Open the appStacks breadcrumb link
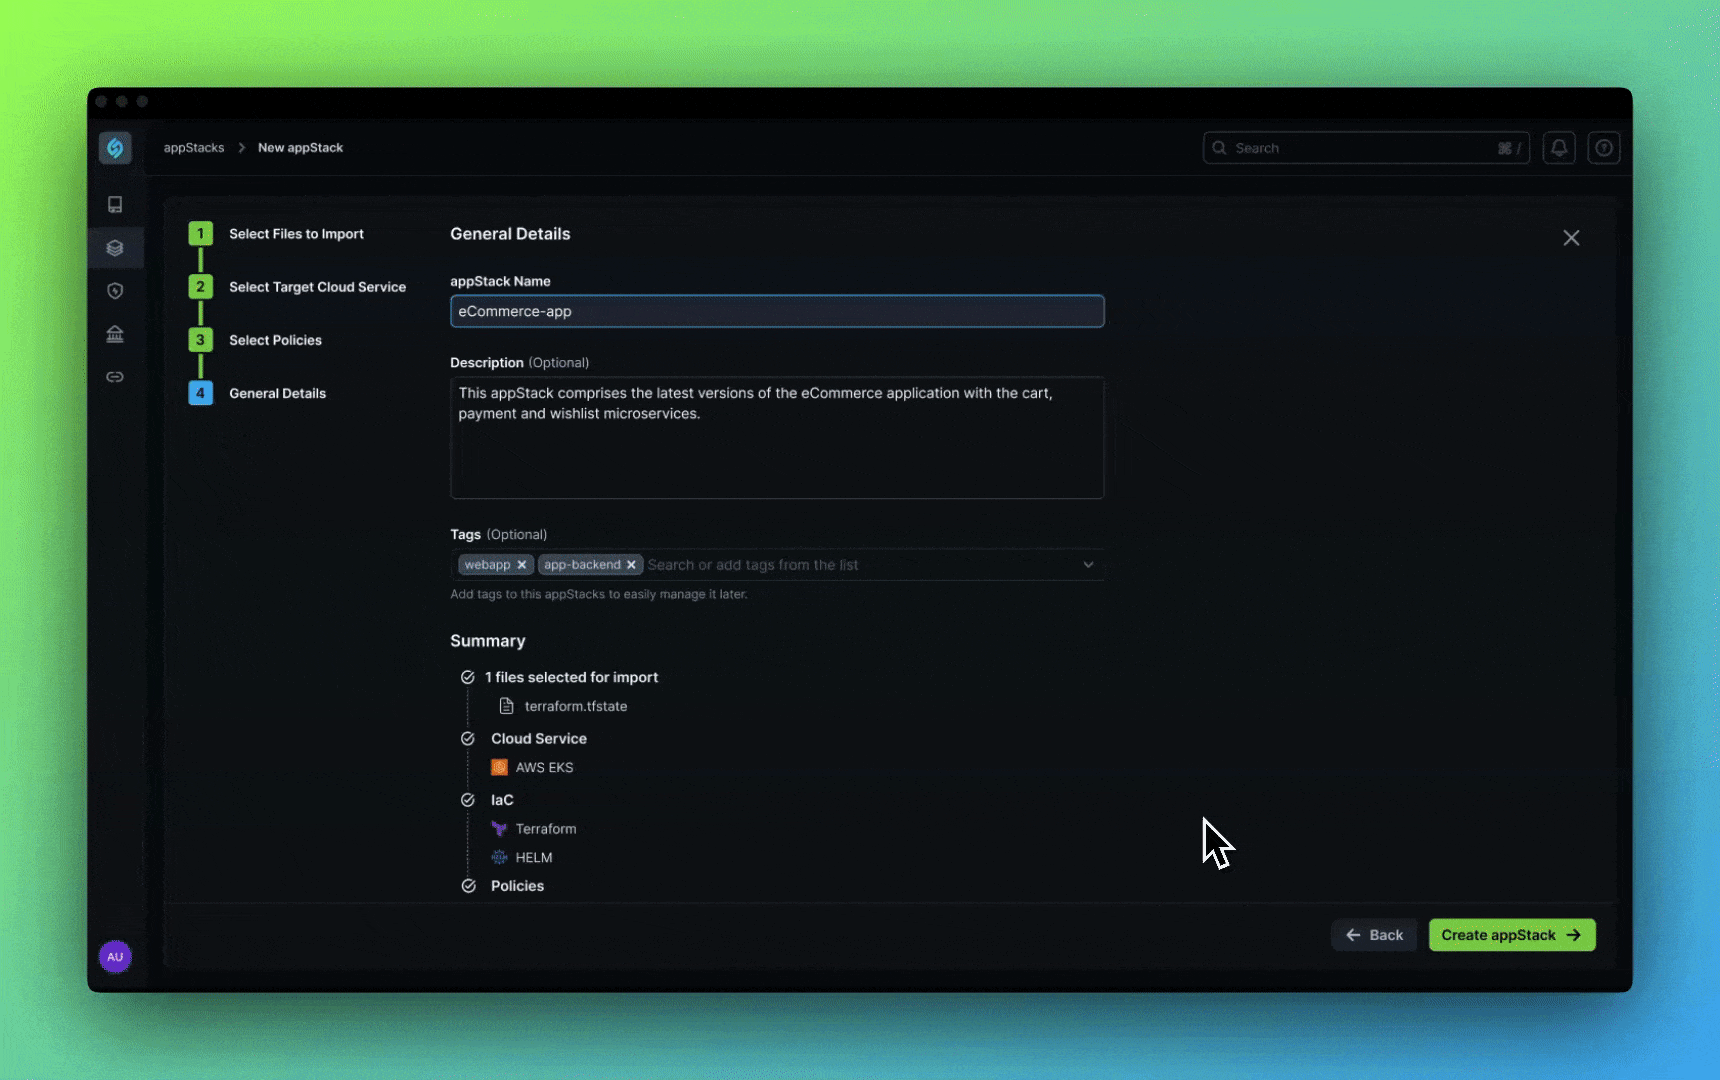 pos(194,147)
